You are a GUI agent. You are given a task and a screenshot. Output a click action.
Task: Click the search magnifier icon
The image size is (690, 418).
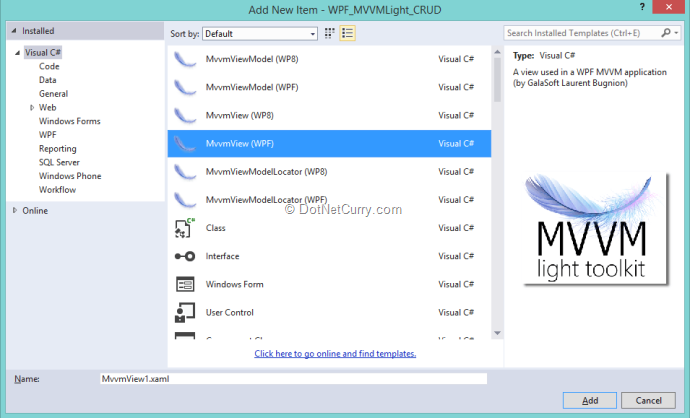point(666,33)
